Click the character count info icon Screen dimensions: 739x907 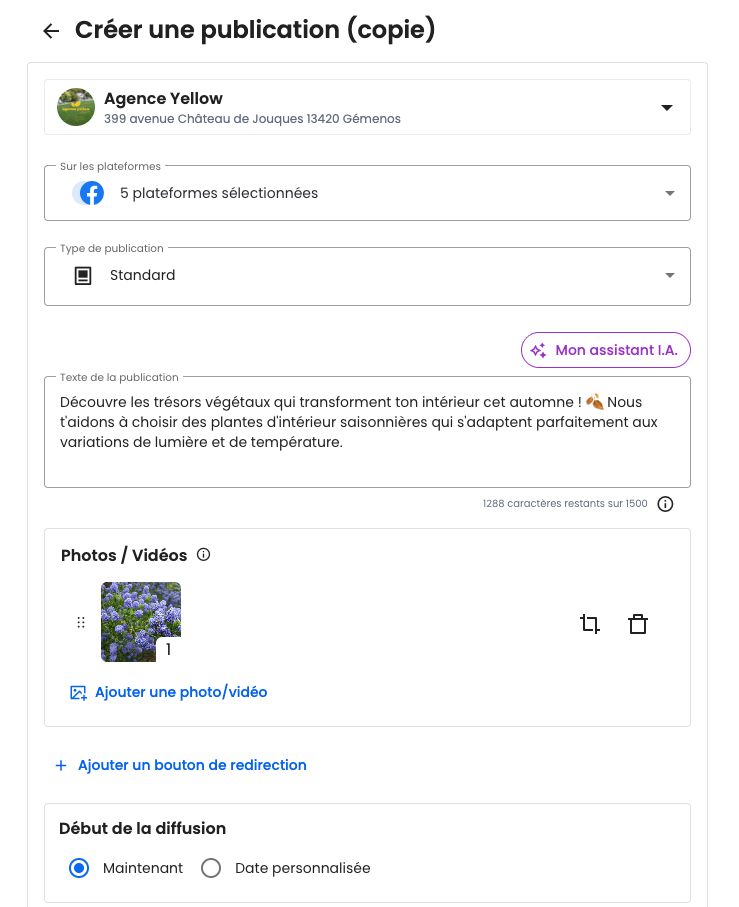click(x=666, y=504)
